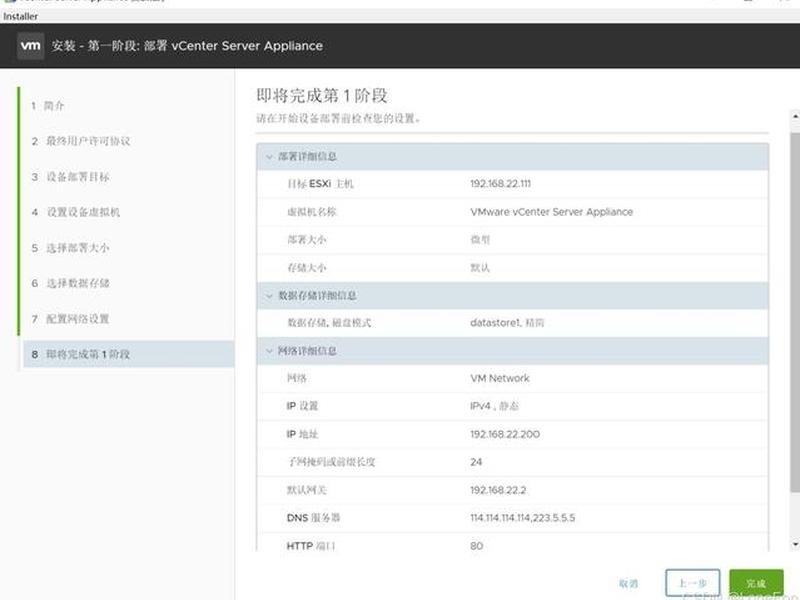Click IP address 192.168.22.200
800x600 pixels.
[x=505, y=434]
